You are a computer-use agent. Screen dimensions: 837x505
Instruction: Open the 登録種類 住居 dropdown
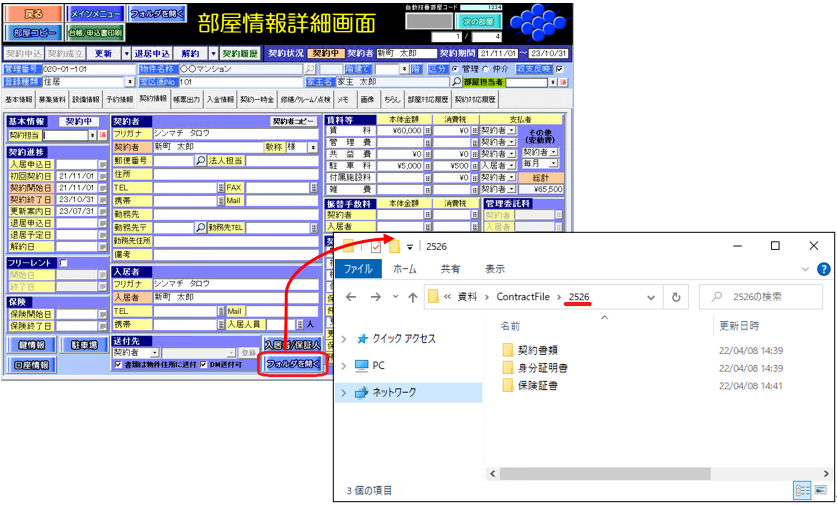pyautogui.click(x=129, y=82)
